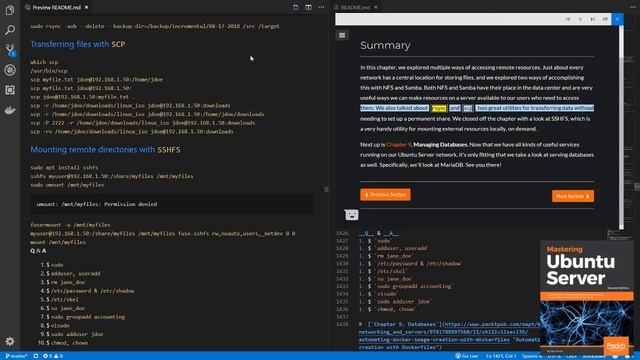Click the Mastering Ubuntu Server book cover
Viewport: 640px width, 360px height.
[x=587, y=298]
